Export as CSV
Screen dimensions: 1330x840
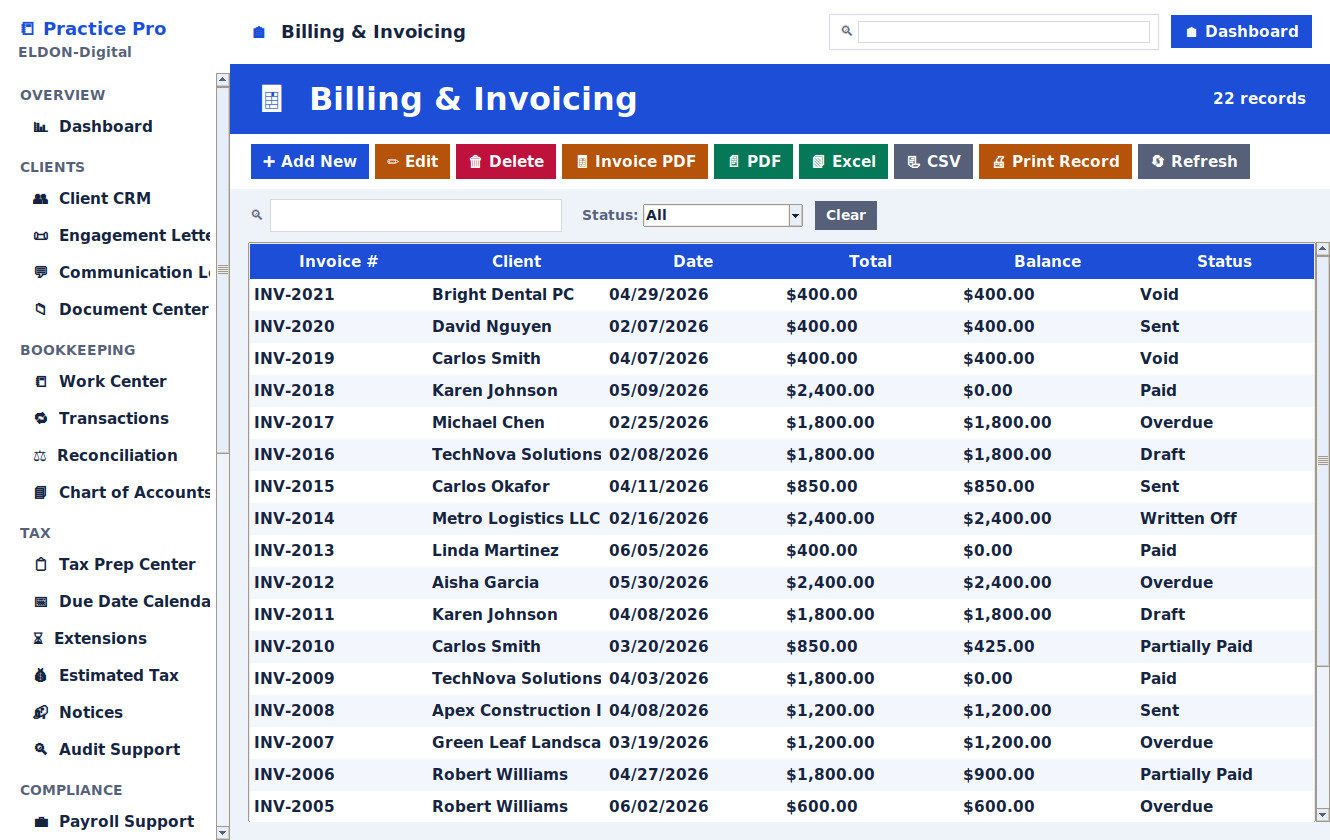tap(933, 162)
